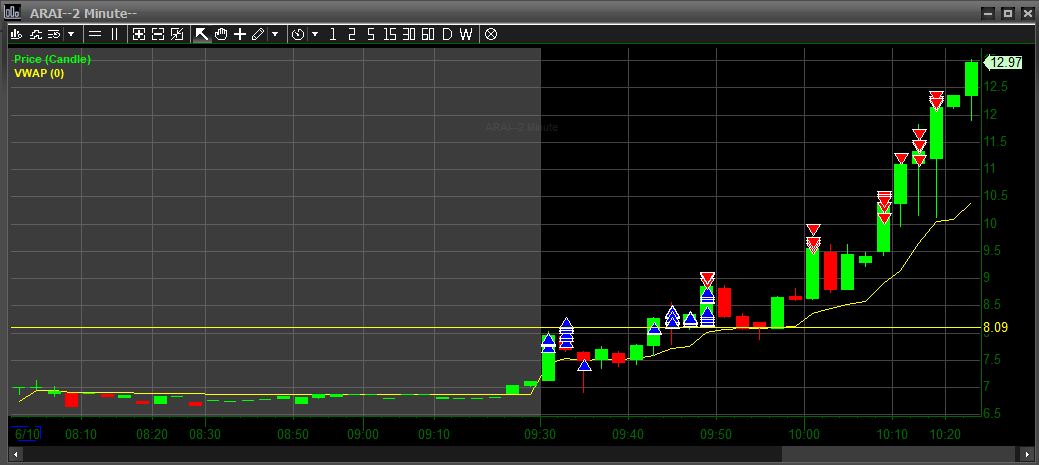Open the indicators/studies icon
Image resolution: width=1039 pixels, height=465 pixels.
36,34
